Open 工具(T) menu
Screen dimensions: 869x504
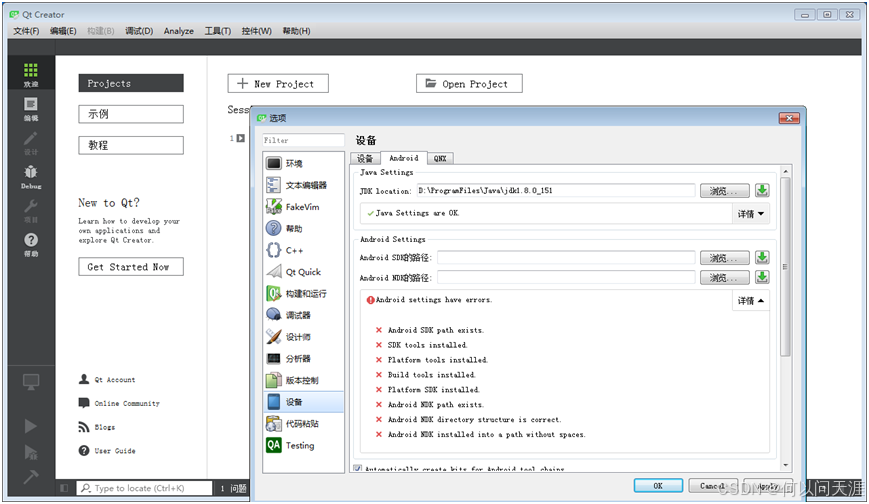pyautogui.click(x=218, y=31)
